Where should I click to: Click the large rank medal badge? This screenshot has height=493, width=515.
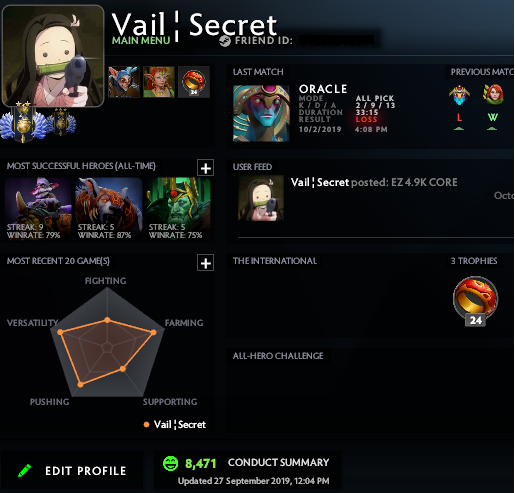point(22,122)
